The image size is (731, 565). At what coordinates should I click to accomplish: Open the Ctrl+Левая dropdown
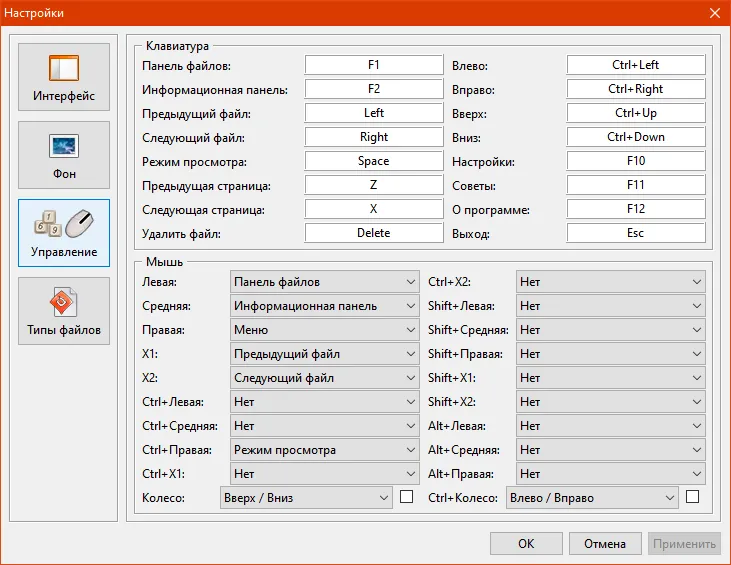pyautogui.click(x=324, y=402)
